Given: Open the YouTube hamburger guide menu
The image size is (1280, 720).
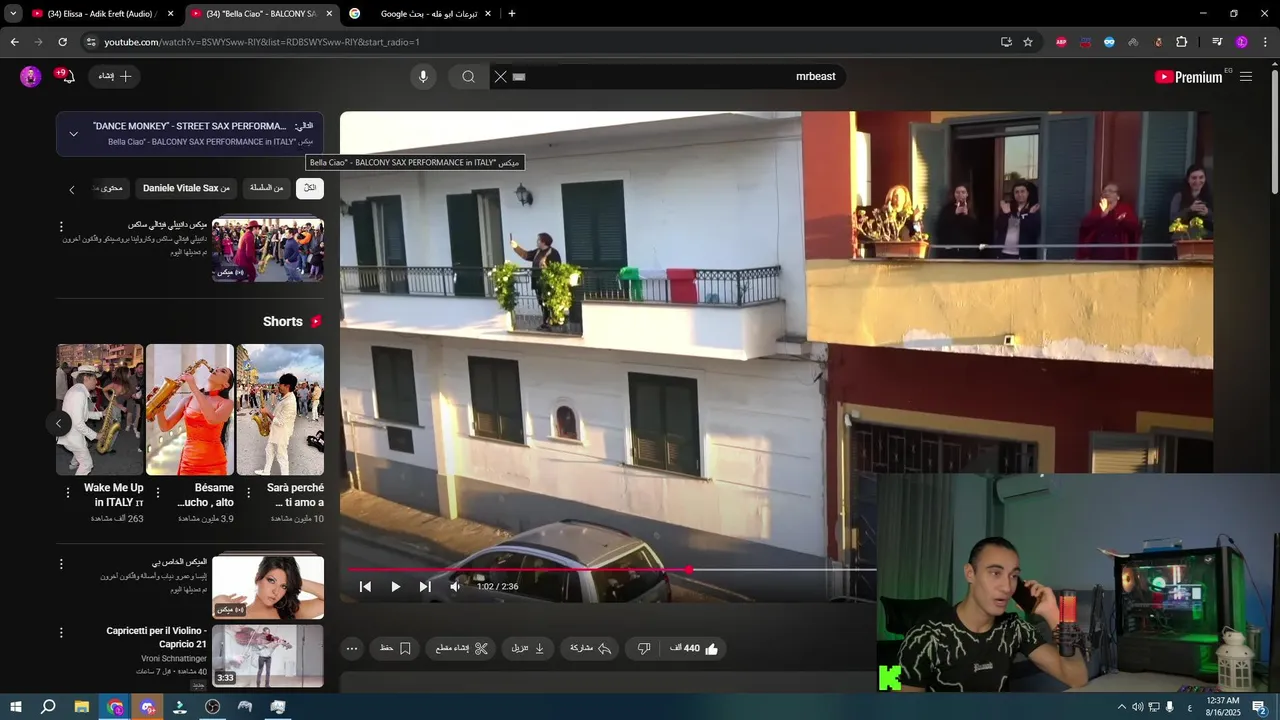Looking at the screenshot, I should (1246, 77).
